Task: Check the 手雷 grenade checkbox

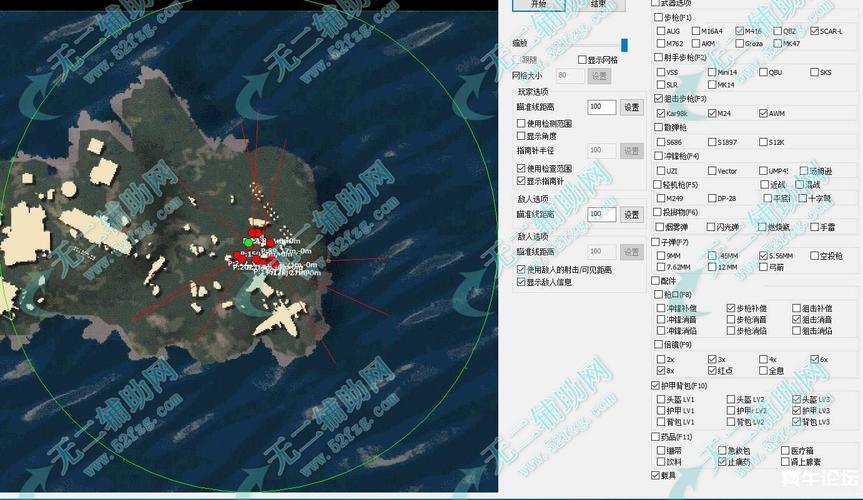Action: click(x=814, y=226)
